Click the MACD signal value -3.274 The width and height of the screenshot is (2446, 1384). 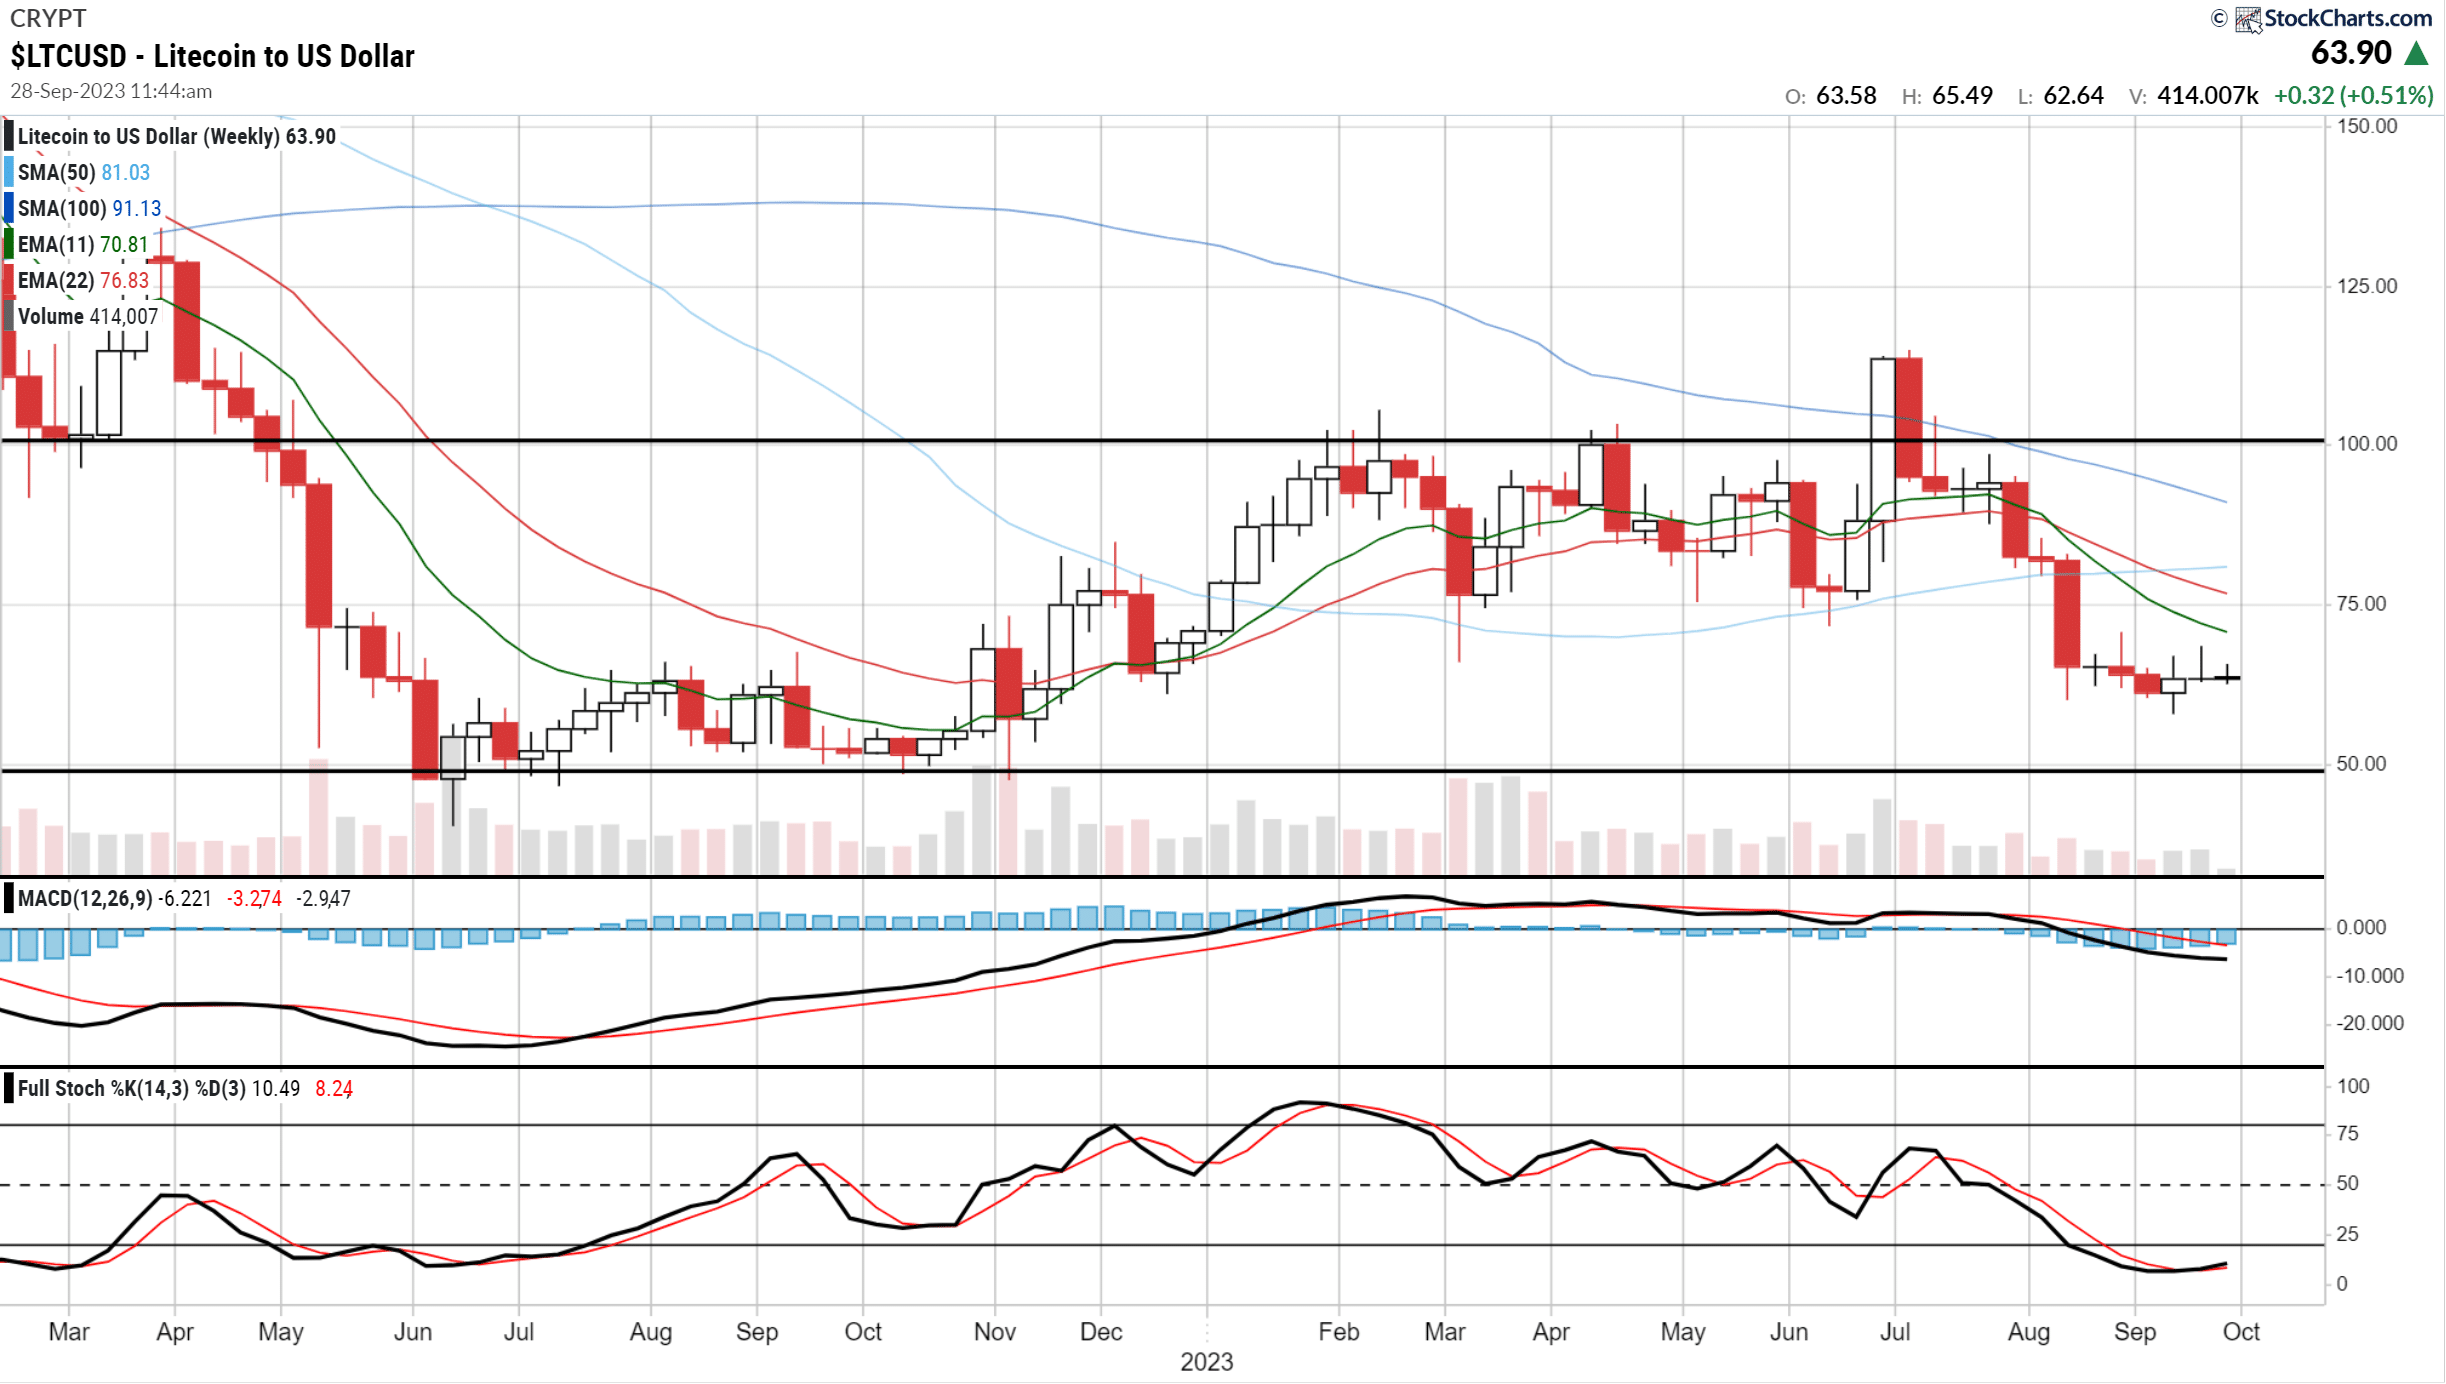click(254, 899)
